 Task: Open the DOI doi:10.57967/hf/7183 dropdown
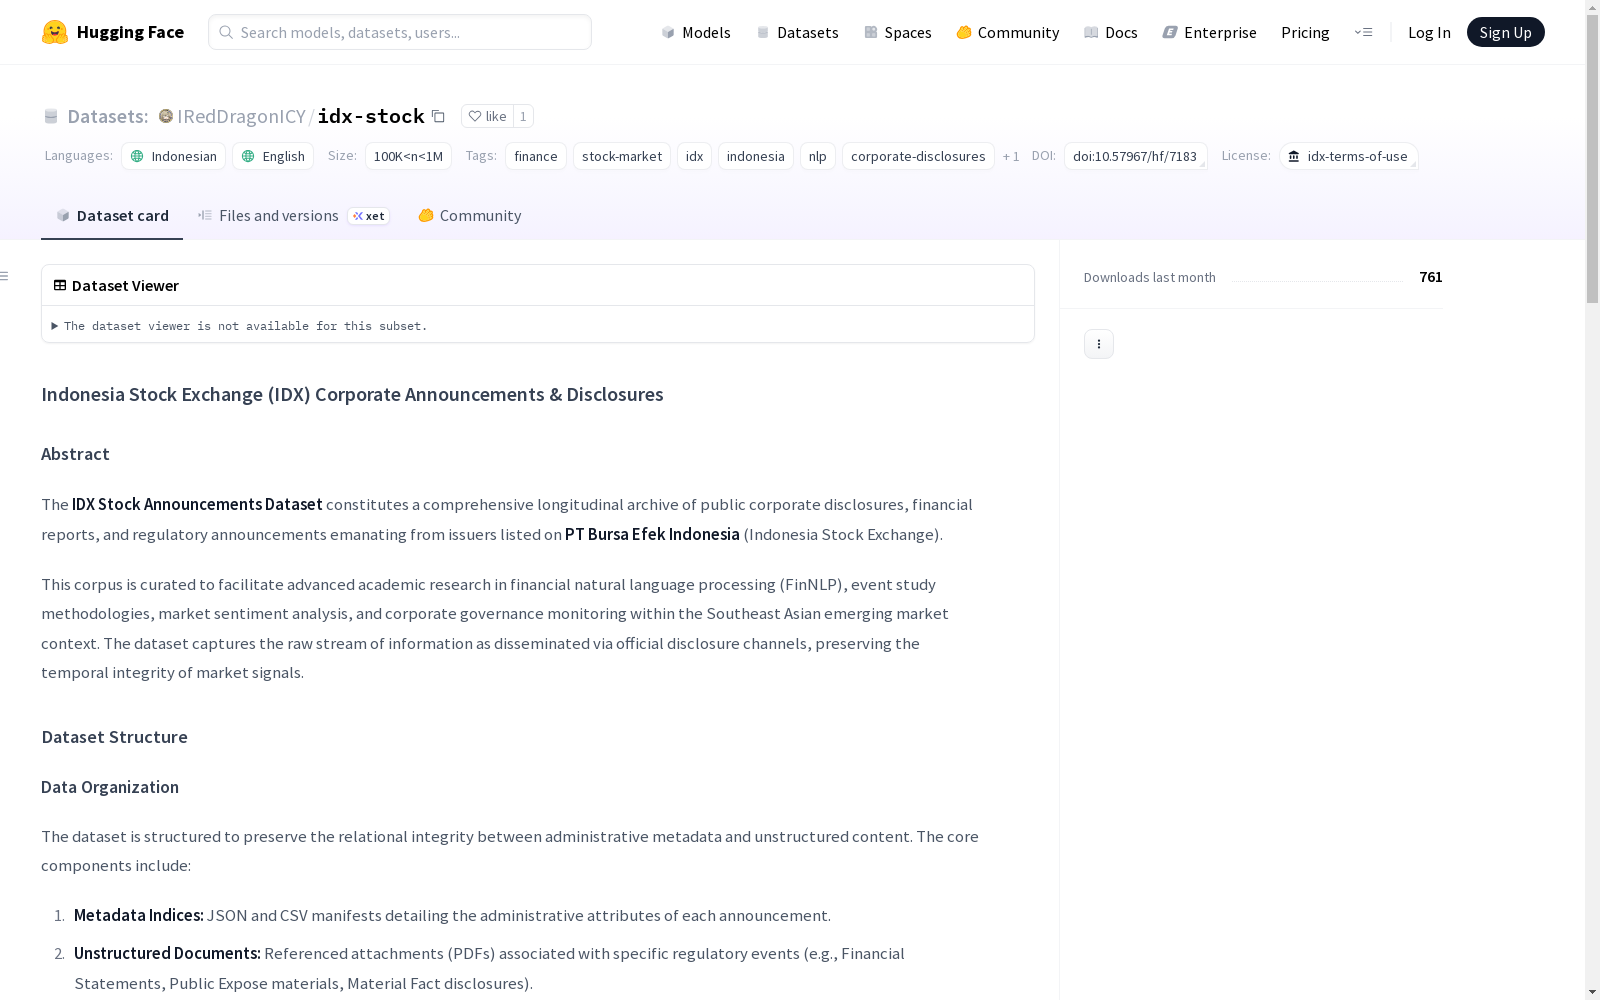1136,156
